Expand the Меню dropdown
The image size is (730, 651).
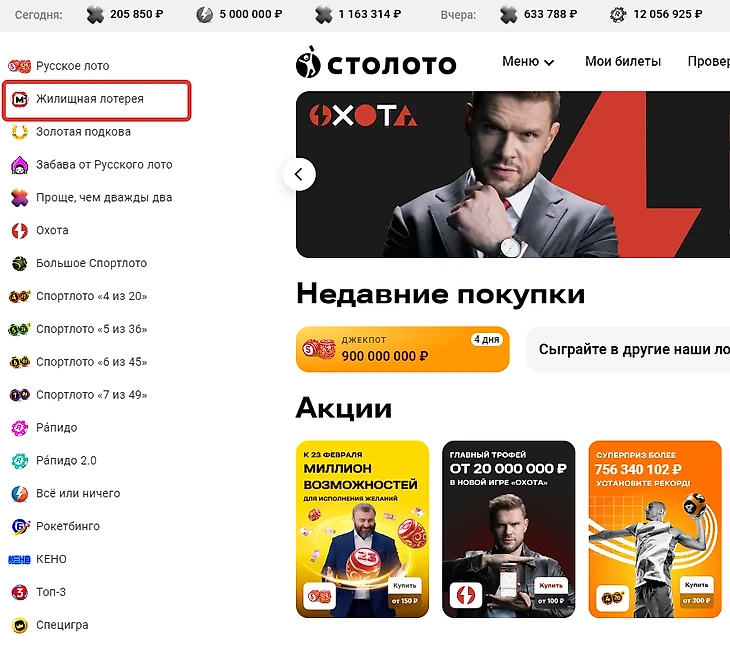(x=528, y=61)
